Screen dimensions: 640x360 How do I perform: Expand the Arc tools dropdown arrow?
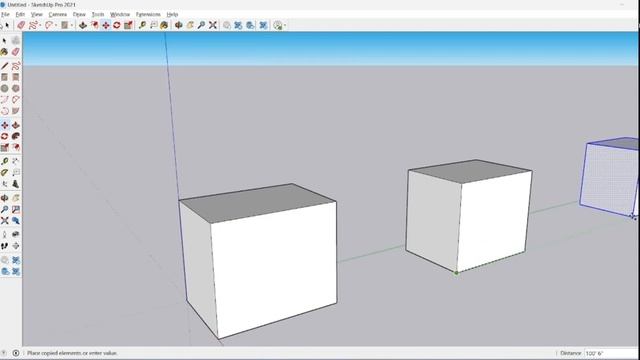56,25
